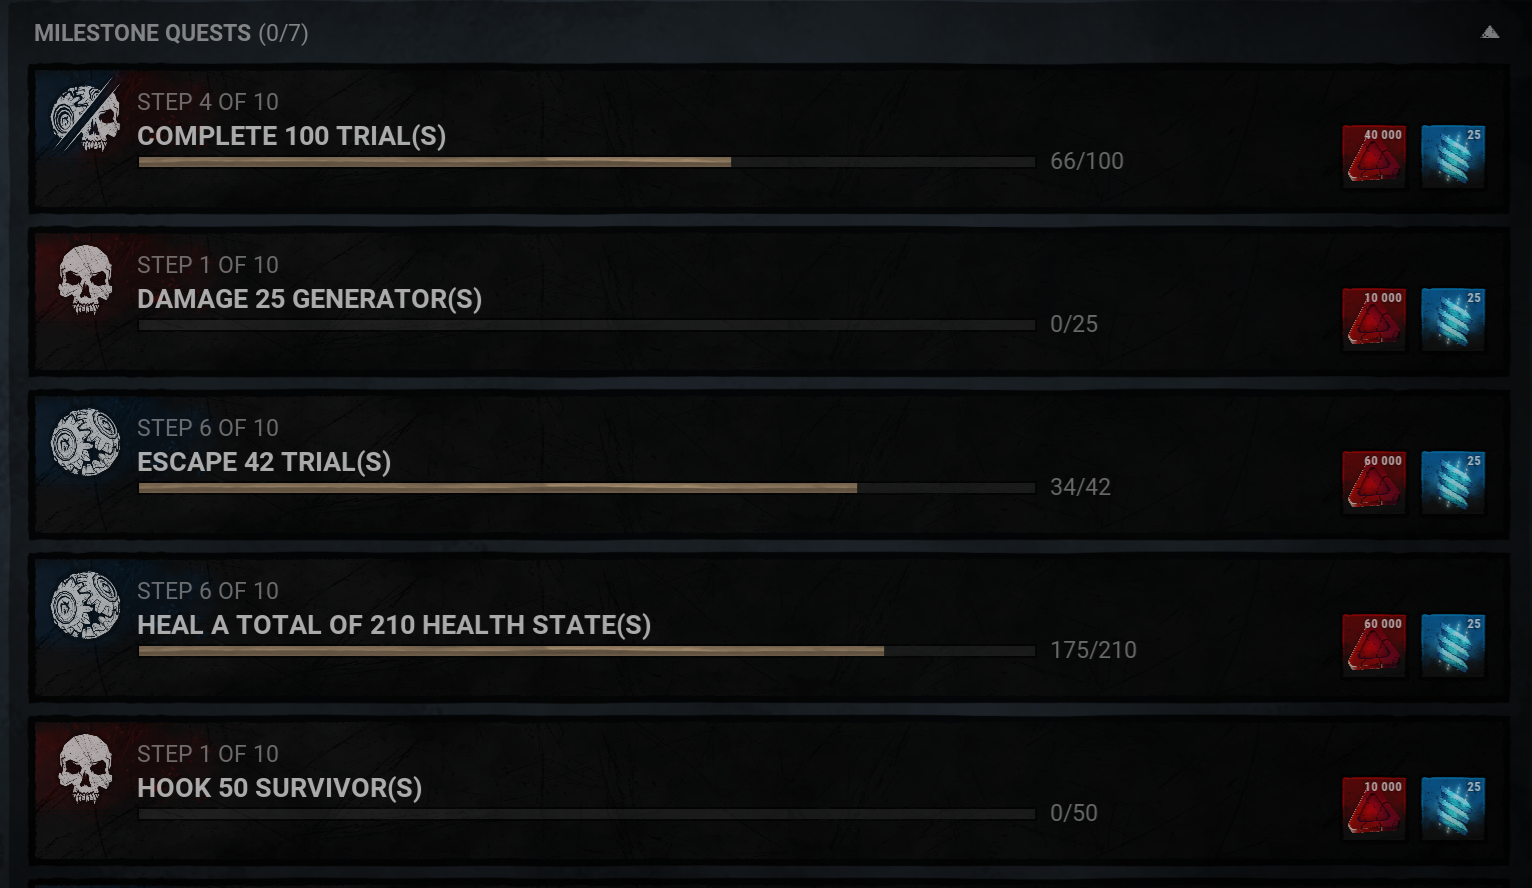
Task: Select the Rift Fragments reward on the Heal quest
Action: pos(1453,644)
